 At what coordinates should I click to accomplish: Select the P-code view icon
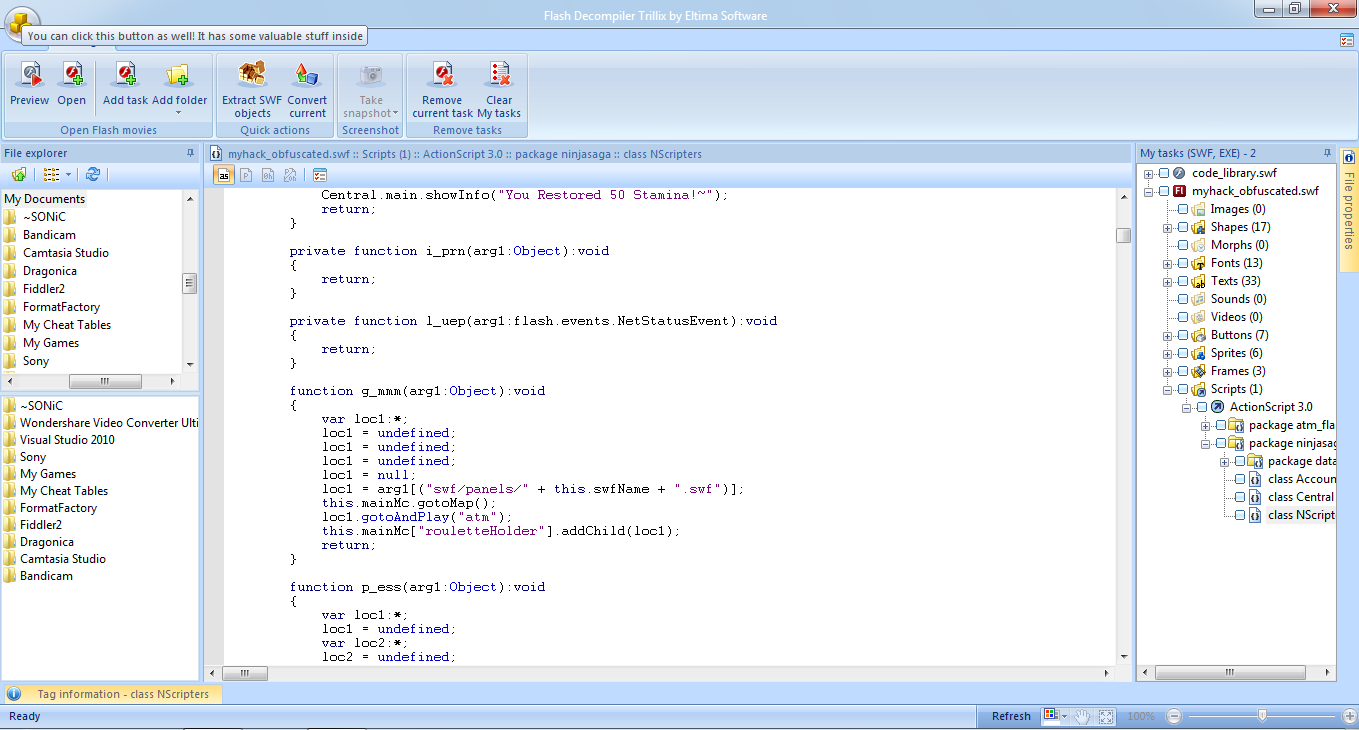[246, 175]
